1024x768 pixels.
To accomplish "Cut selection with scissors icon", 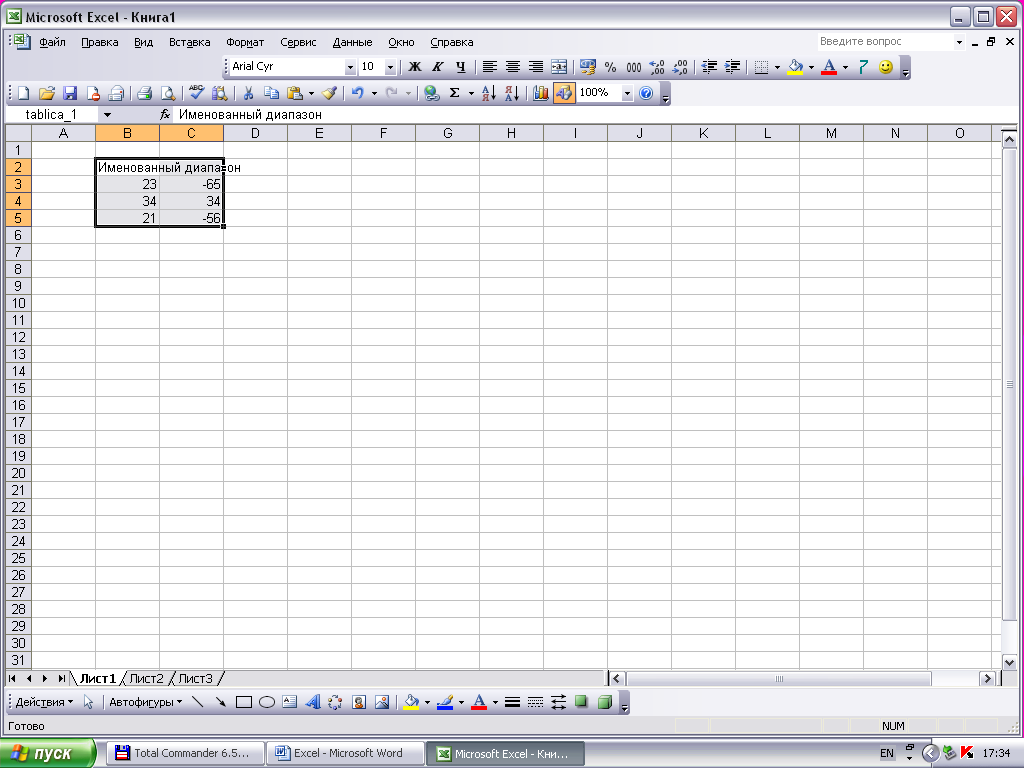I will pos(248,93).
